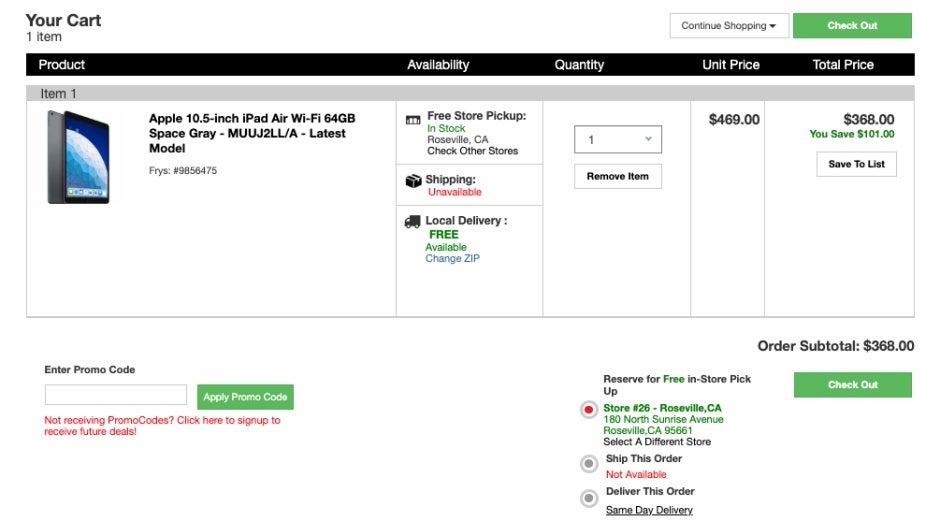
Task: Click the Save To List button
Action: pos(856,164)
